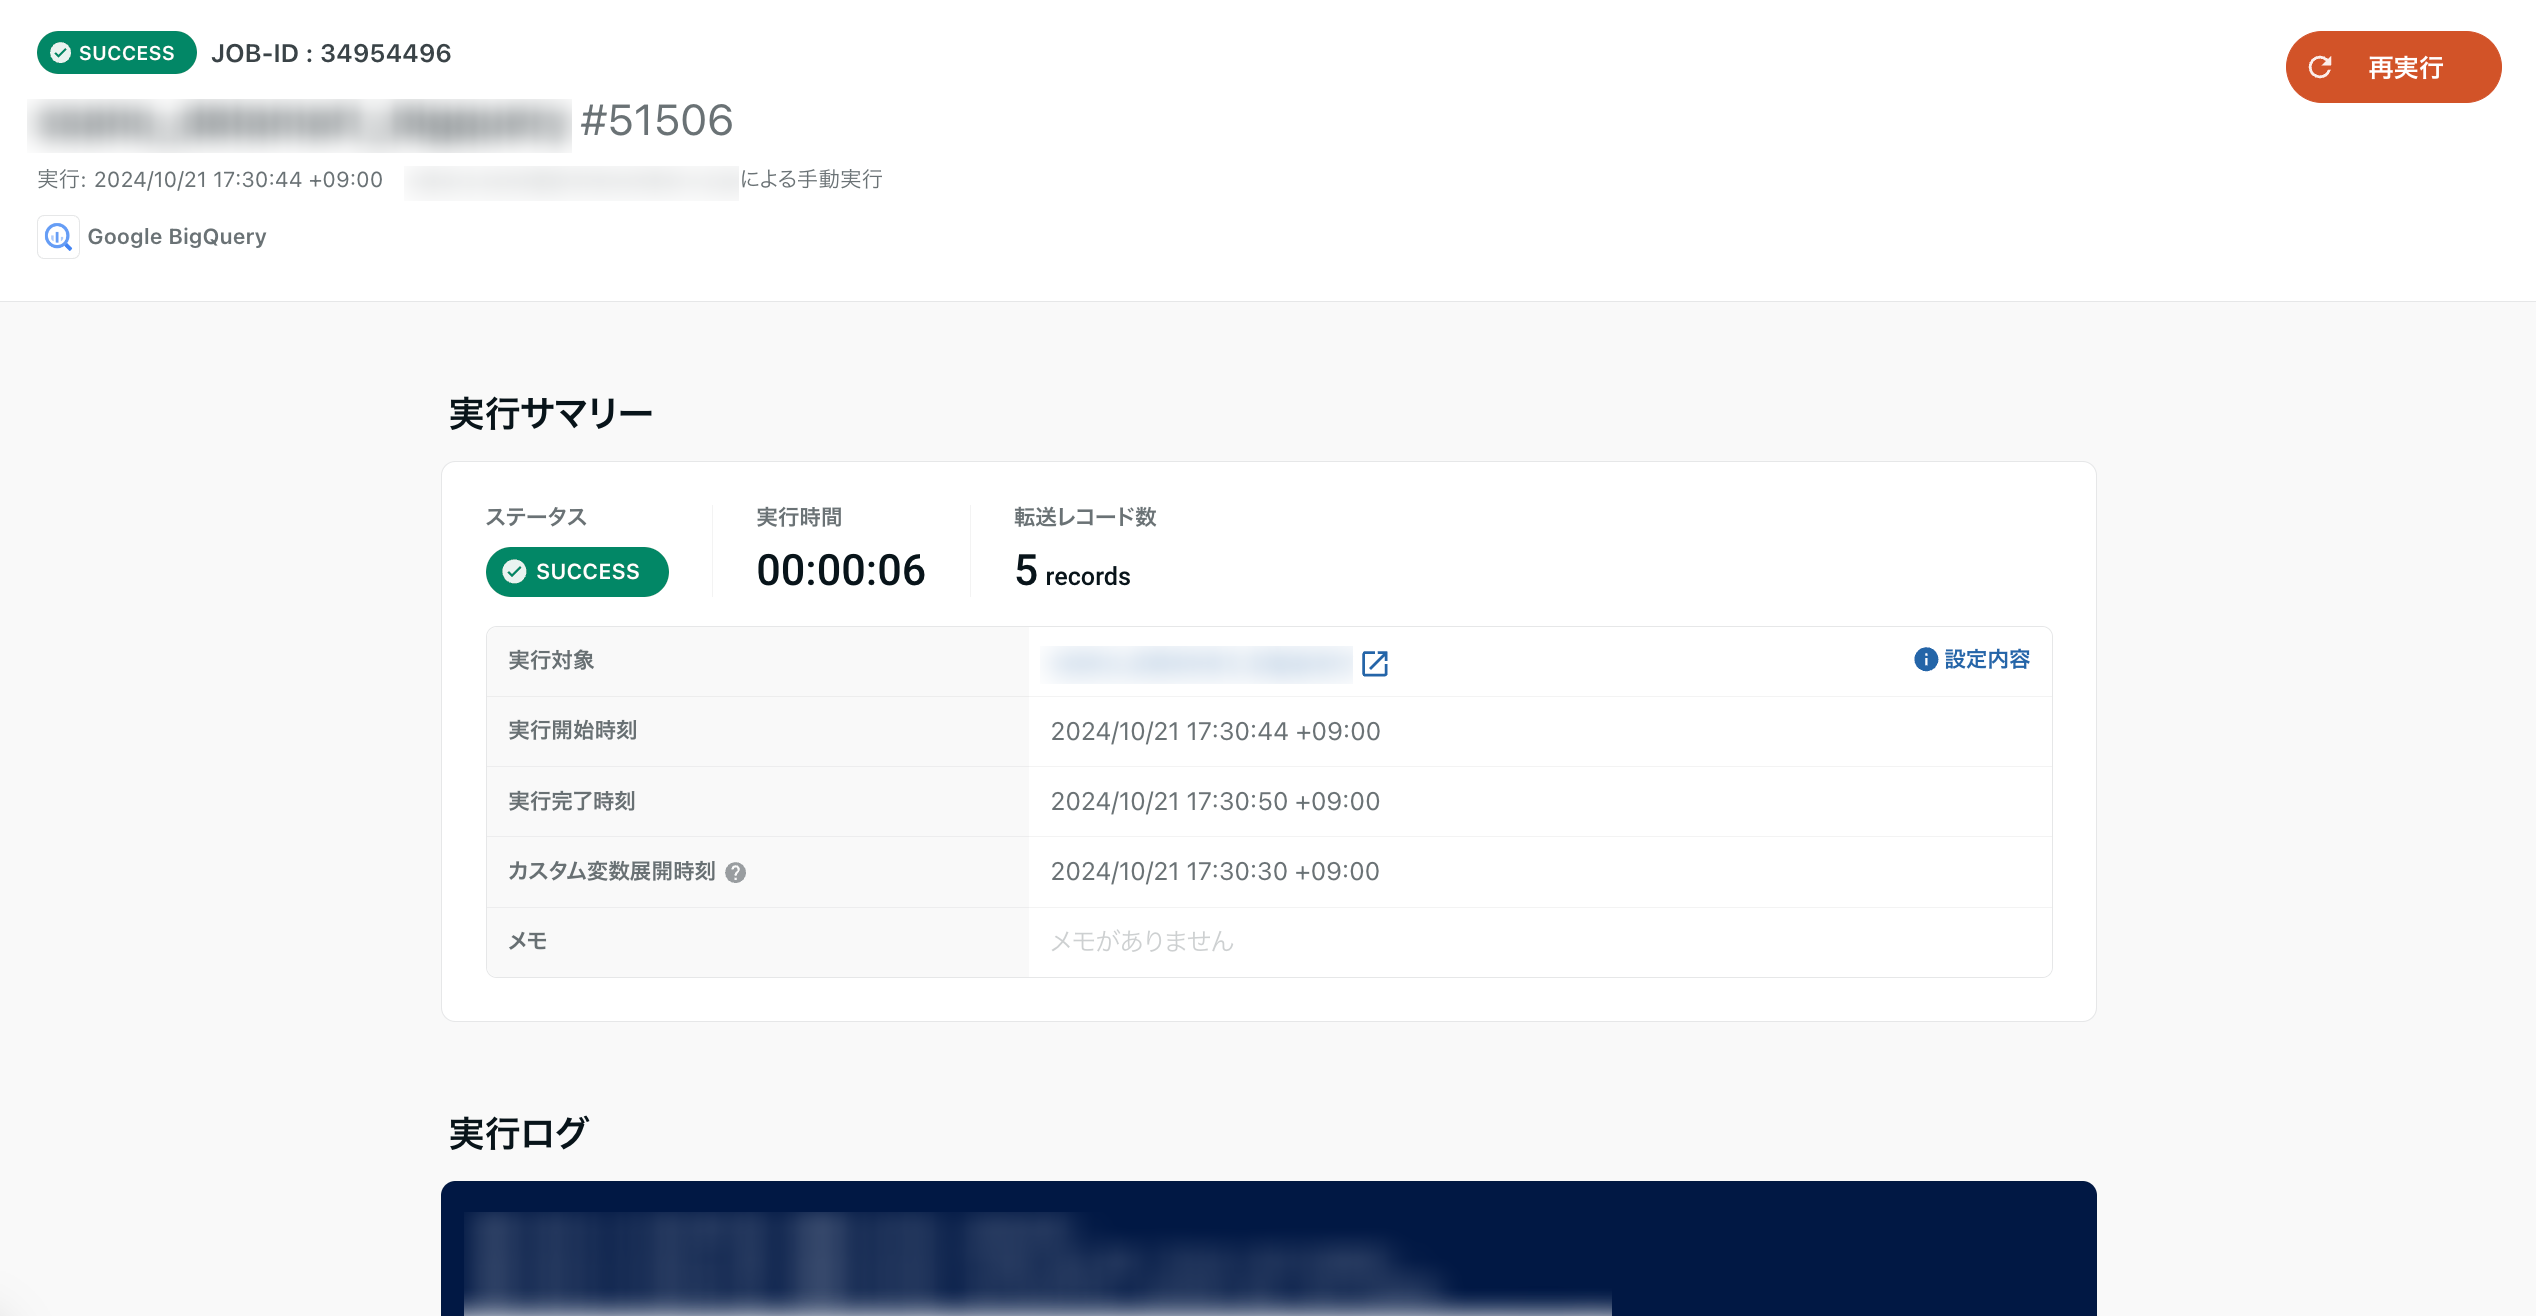Screen dimensions: 2536x1316
Task: Click the 実行対象 row label
Action: (551, 661)
